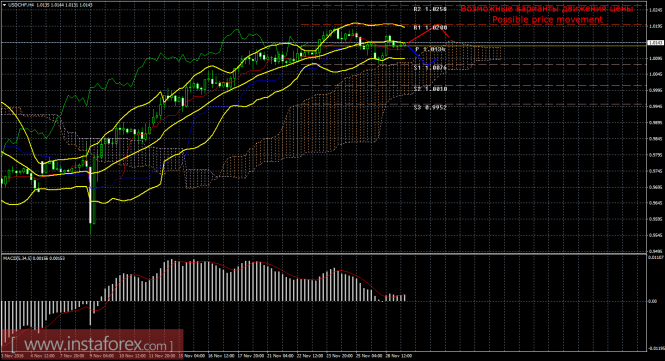Select the R1 1.0200 resistance level label

(x=430, y=28)
